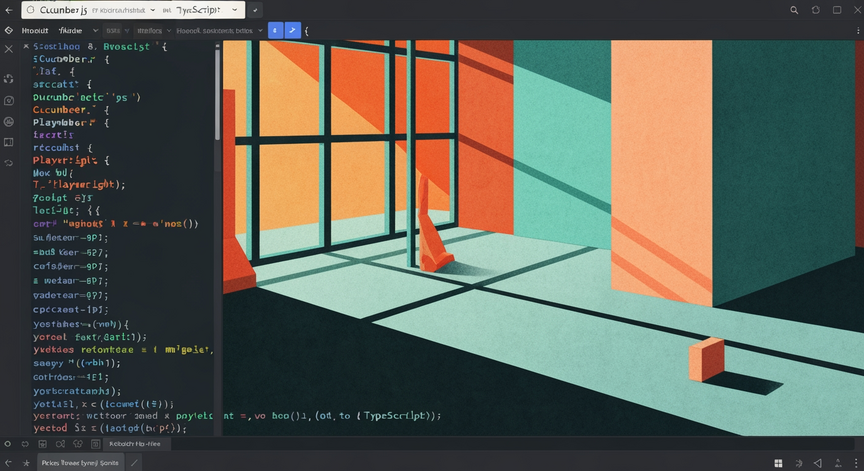Click the checkmark button after the address field

click(255, 10)
